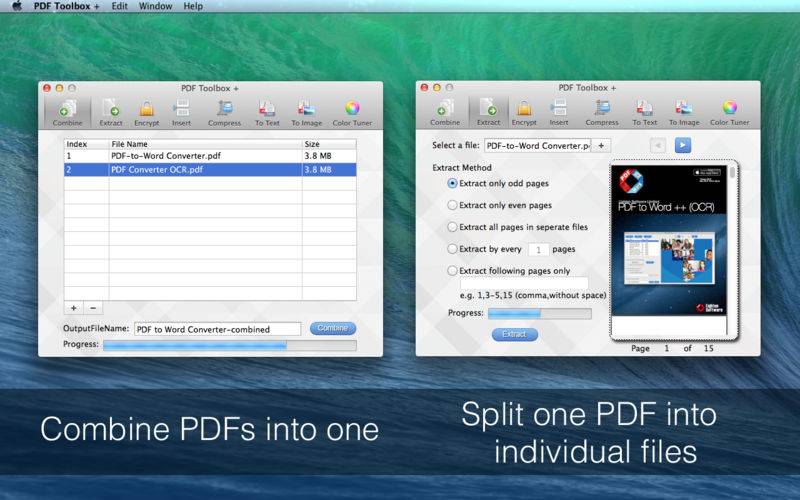Click plus button beside Select a file field

(601, 145)
